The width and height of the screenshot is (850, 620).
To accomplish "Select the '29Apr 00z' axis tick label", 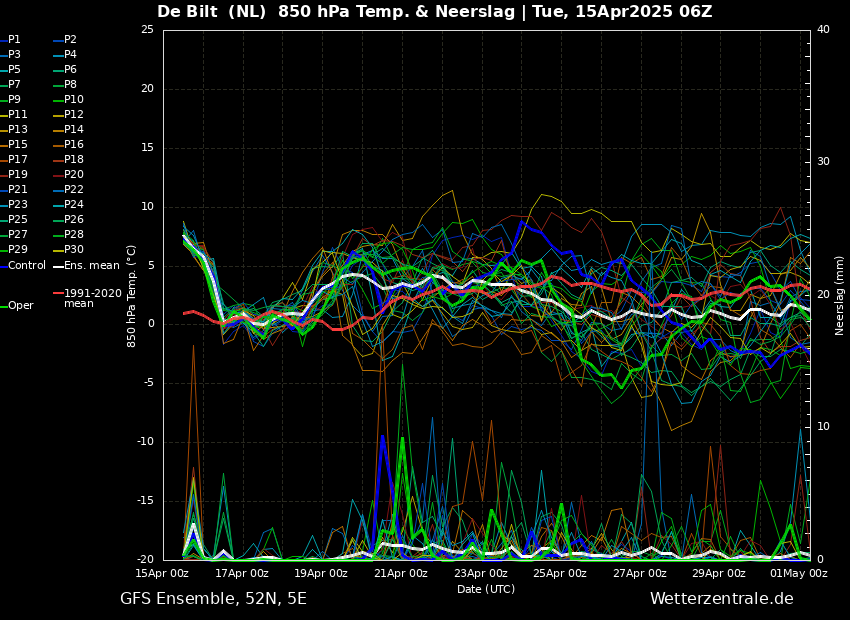I will pyautogui.click(x=720, y=573).
